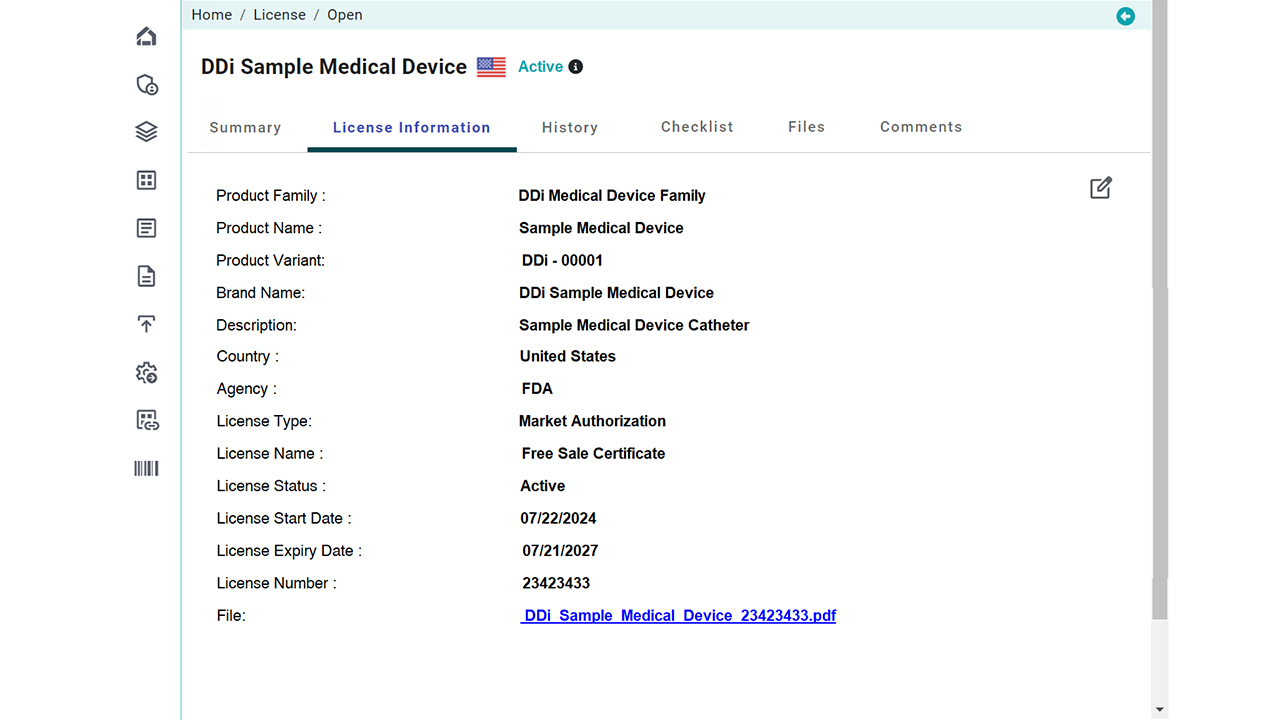The image size is (1280, 720).
Task: Open the document file sidebar icon
Action: click(x=146, y=276)
